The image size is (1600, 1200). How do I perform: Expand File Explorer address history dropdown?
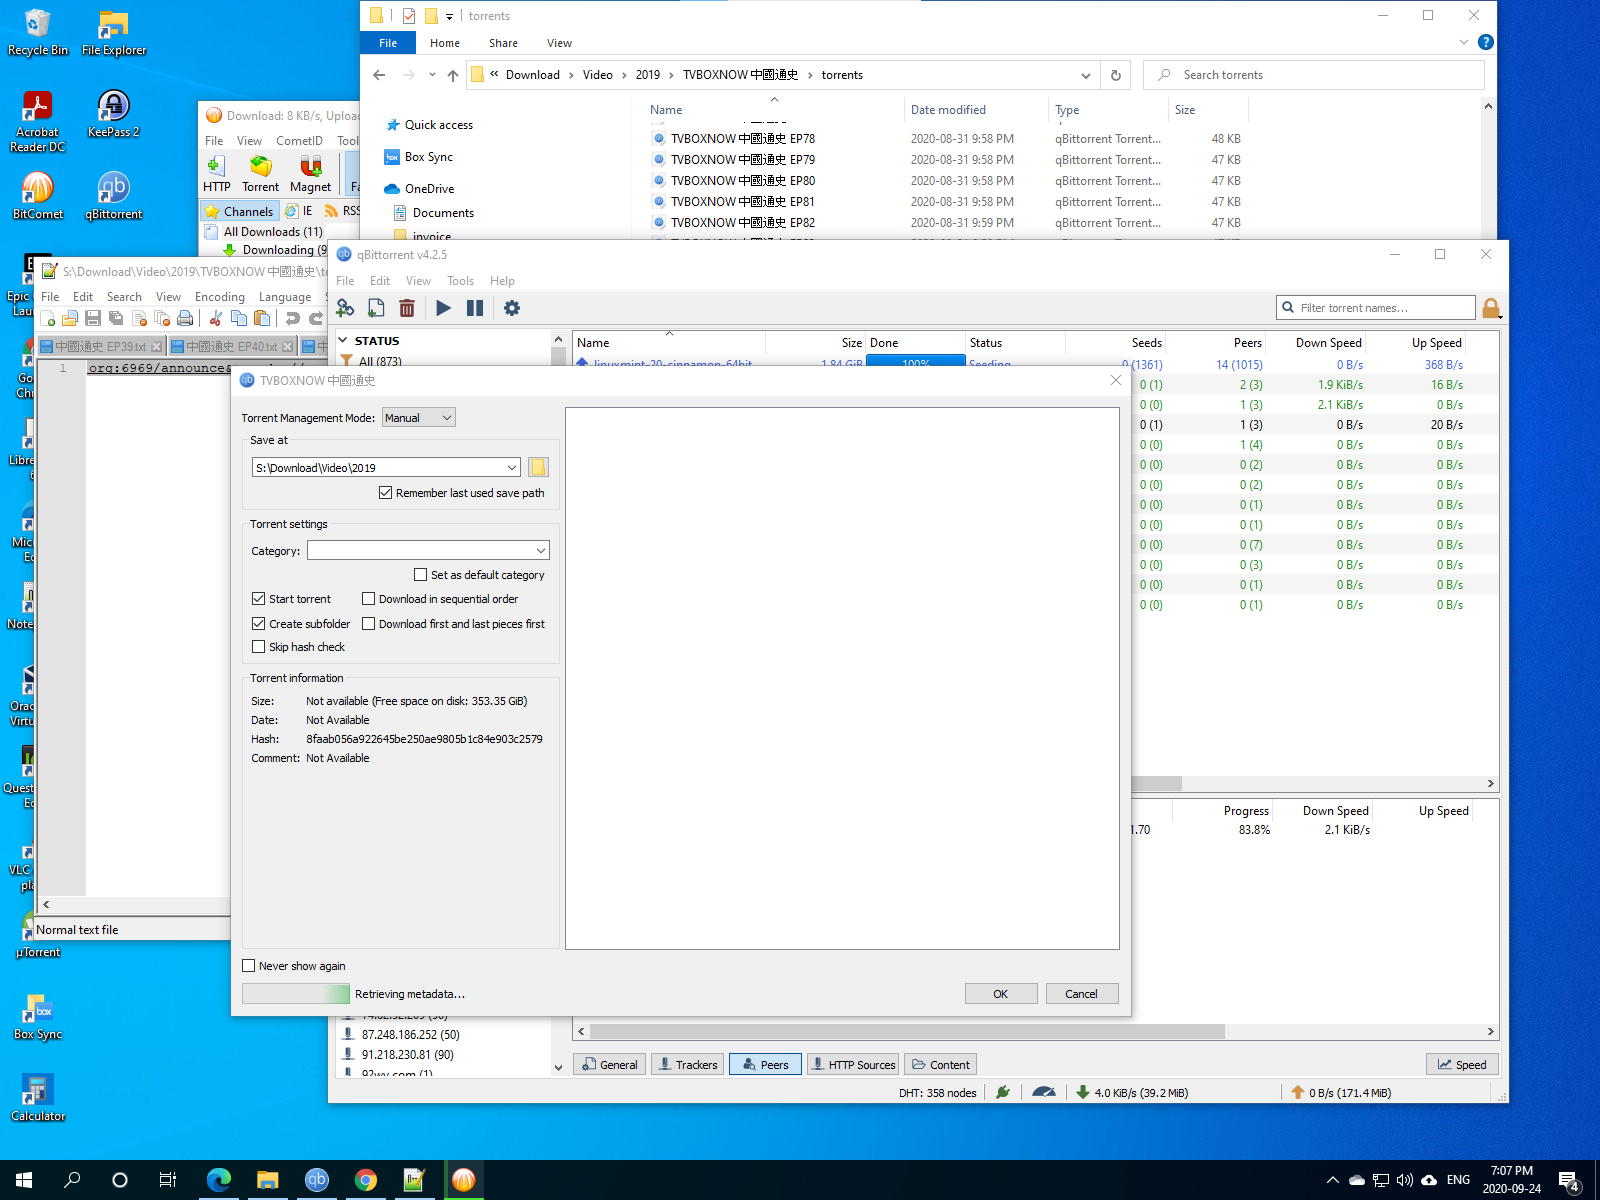[x=1086, y=75]
